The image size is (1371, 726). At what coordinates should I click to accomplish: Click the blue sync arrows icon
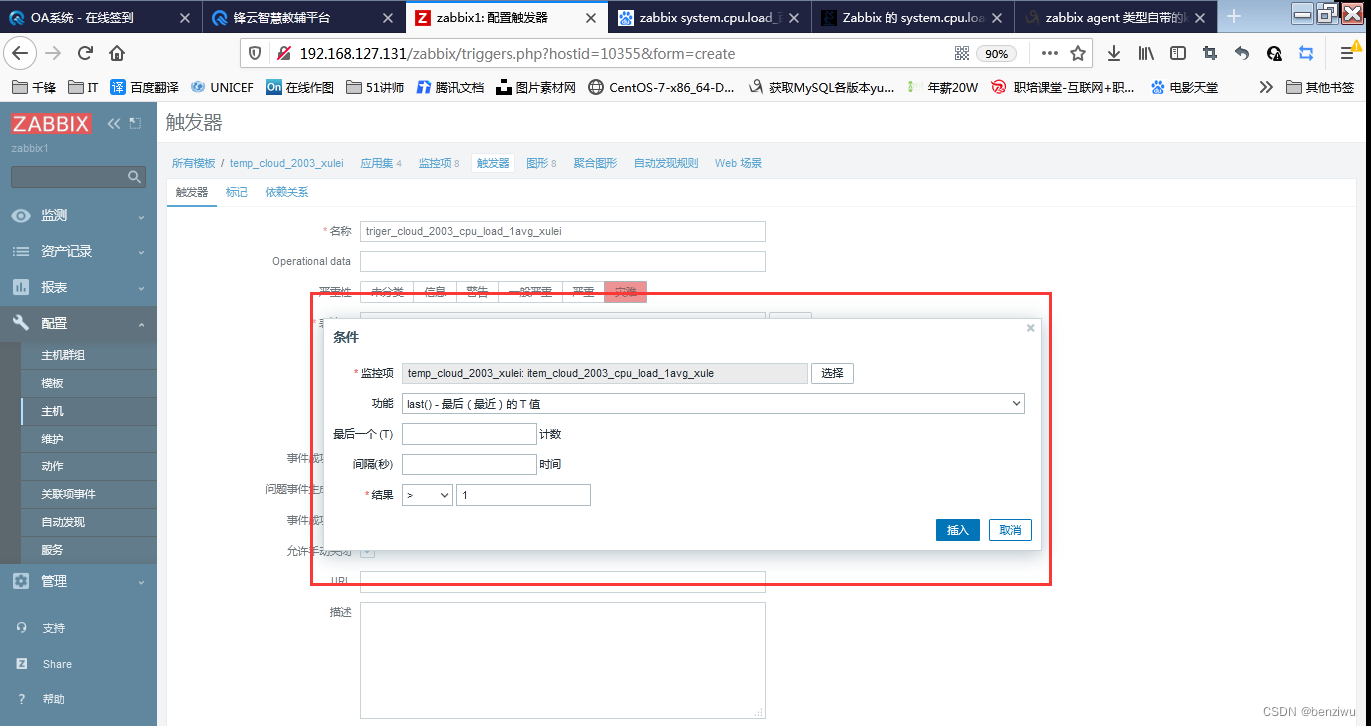pos(1306,53)
